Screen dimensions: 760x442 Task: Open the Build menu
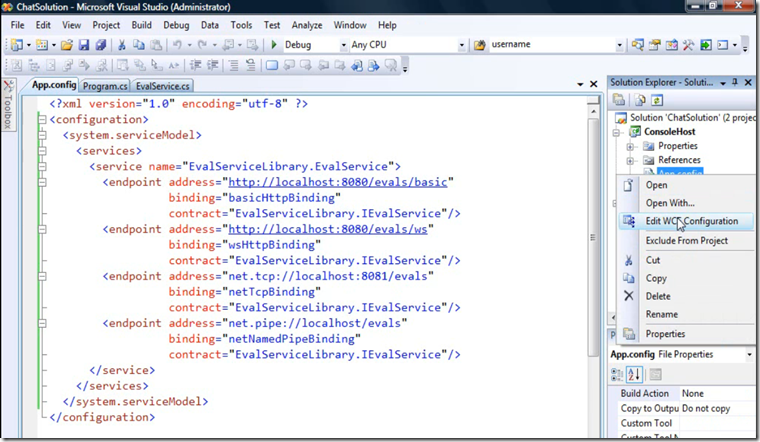[x=142, y=25]
